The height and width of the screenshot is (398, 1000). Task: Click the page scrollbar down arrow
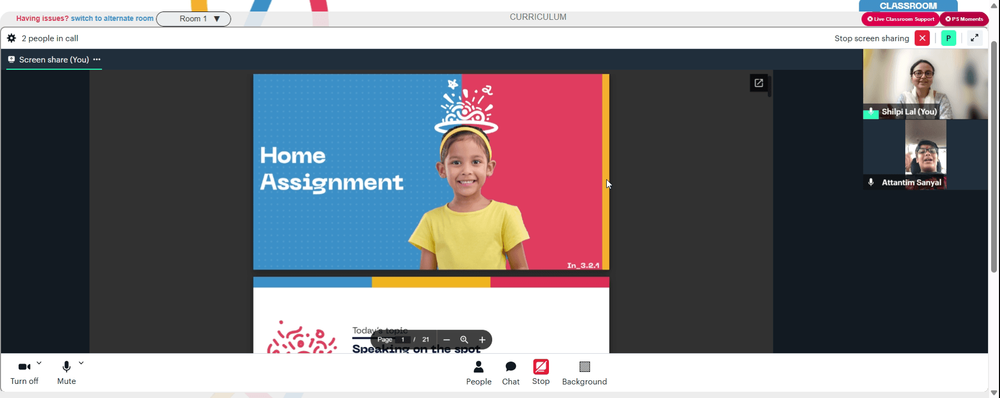(x=994, y=392)
